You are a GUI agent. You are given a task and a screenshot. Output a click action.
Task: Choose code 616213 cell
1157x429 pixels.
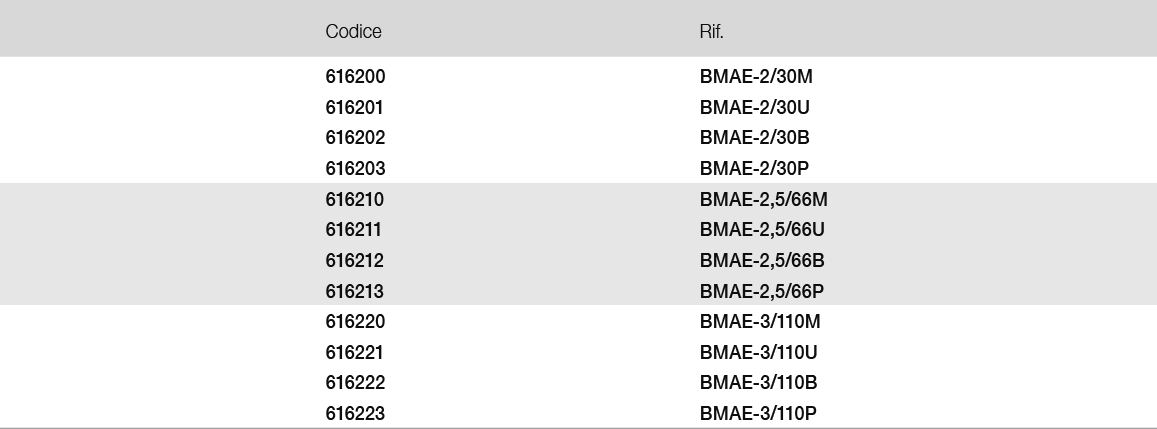(x=355, y=291)
